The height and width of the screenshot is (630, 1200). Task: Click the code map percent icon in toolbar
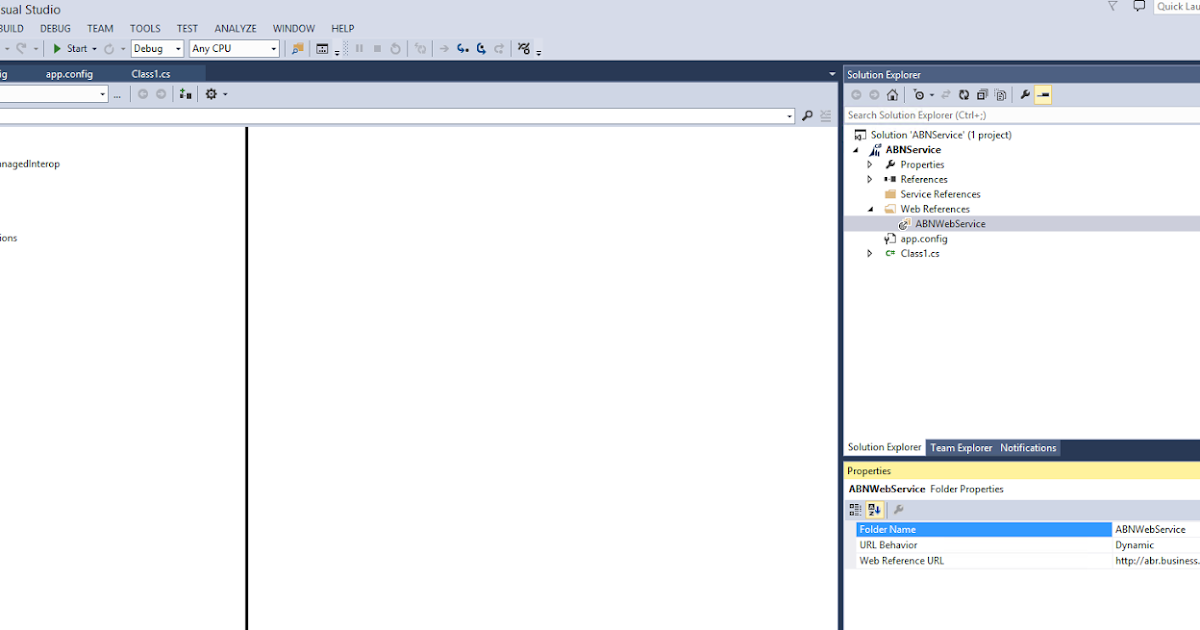524,48
